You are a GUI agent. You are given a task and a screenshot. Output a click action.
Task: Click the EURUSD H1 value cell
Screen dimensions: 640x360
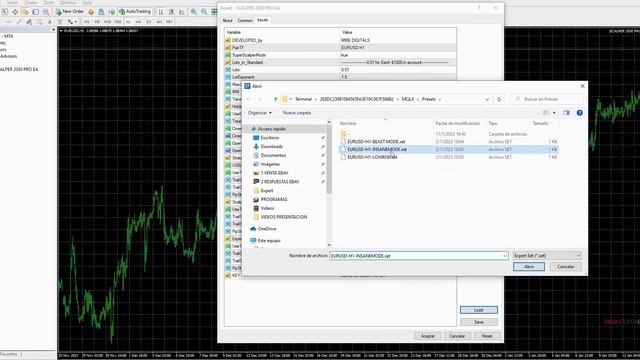[x=398, y=48]
